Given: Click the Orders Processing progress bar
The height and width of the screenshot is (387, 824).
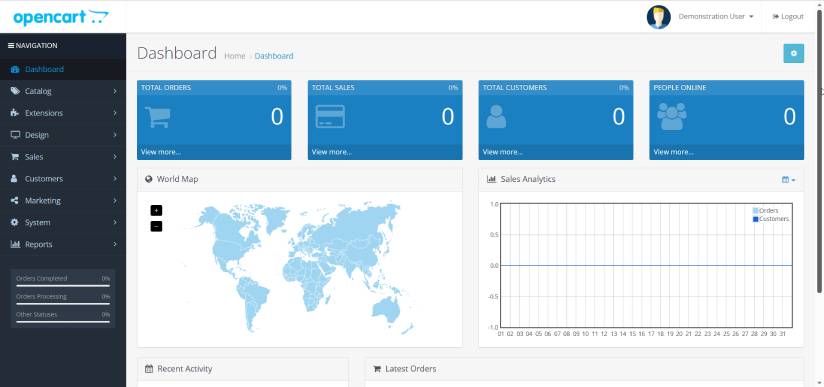Looking at the screenshot, I should 63,303.
